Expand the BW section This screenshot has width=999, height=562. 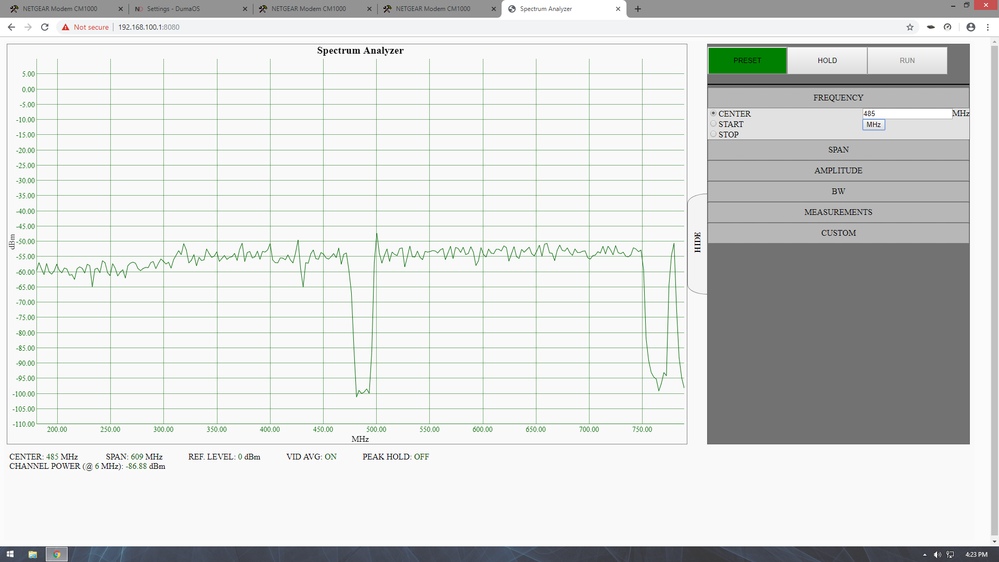coord(838,191)
